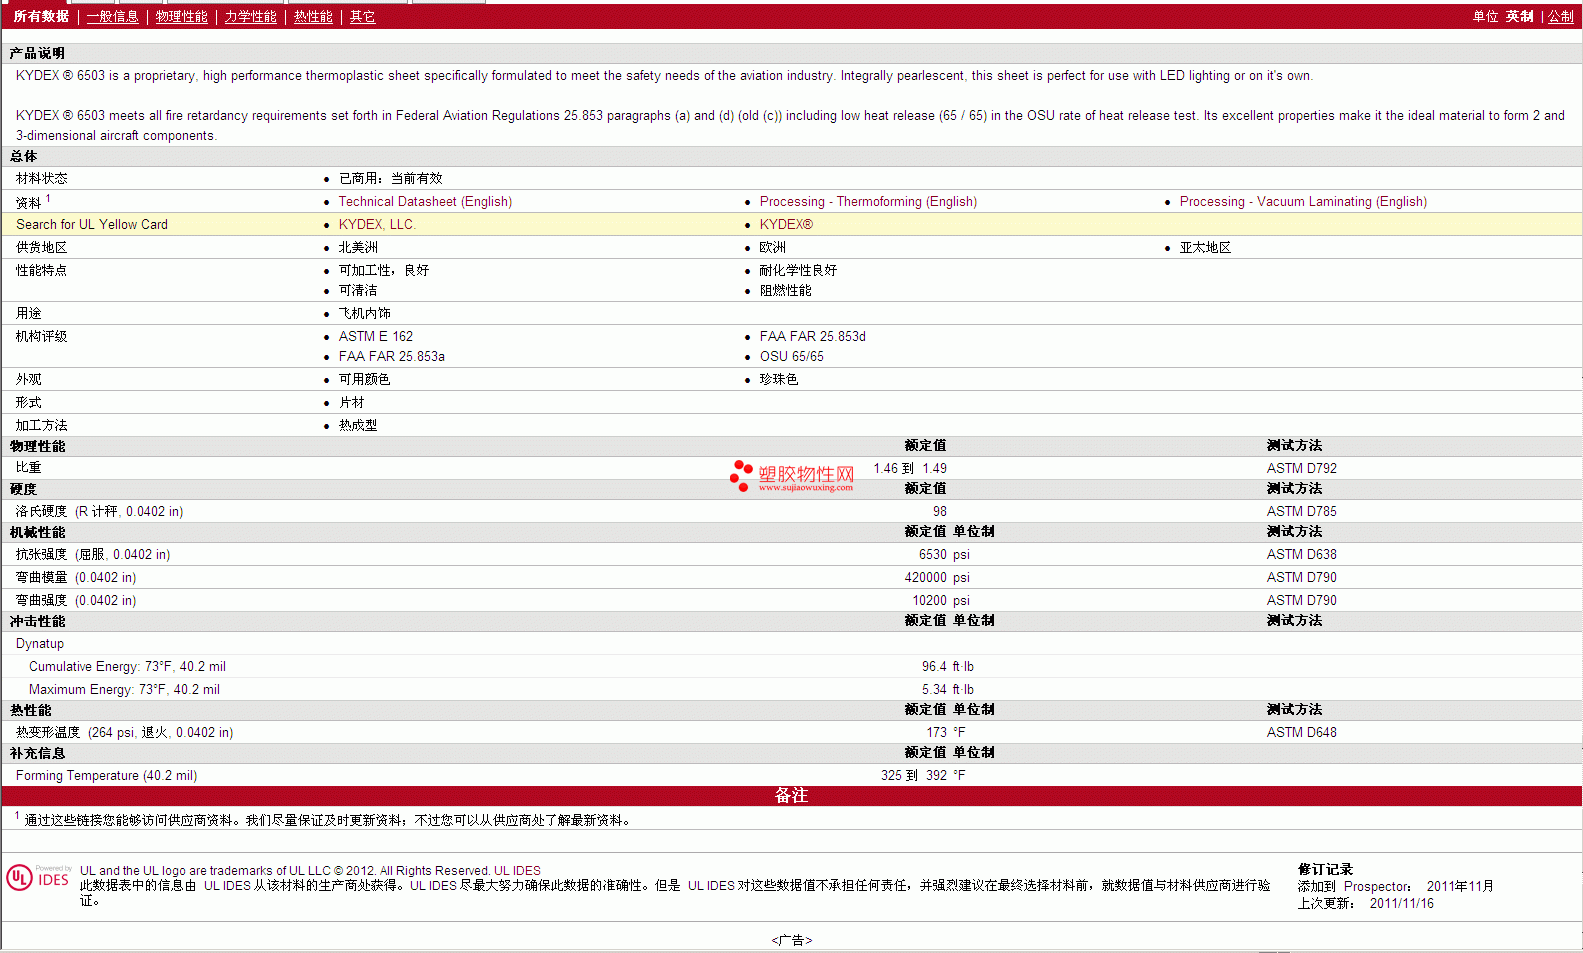Click 欧洲 availability entry
This screenshot has width=1583, height=953.
point(772,248)
